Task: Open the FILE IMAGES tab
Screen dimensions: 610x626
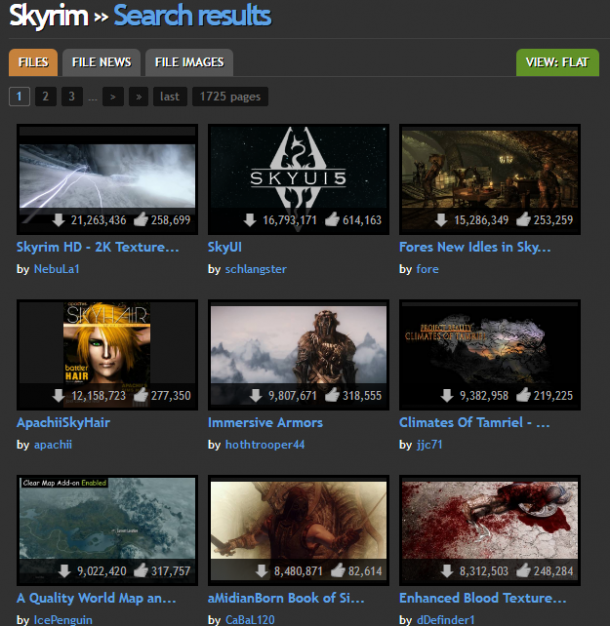Action: [x=189, y=62]
